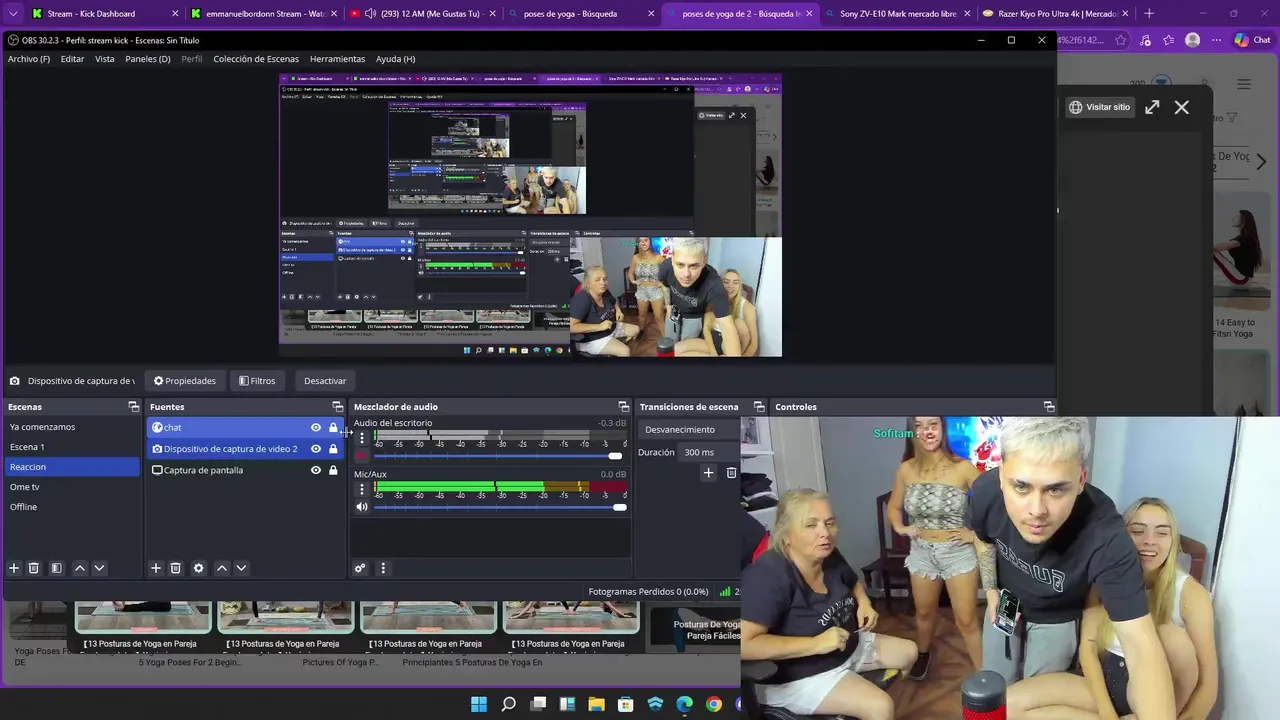Open options dots for Audio del escritorio
This screenshot has height=720, width=1280.
coord(362,438)
